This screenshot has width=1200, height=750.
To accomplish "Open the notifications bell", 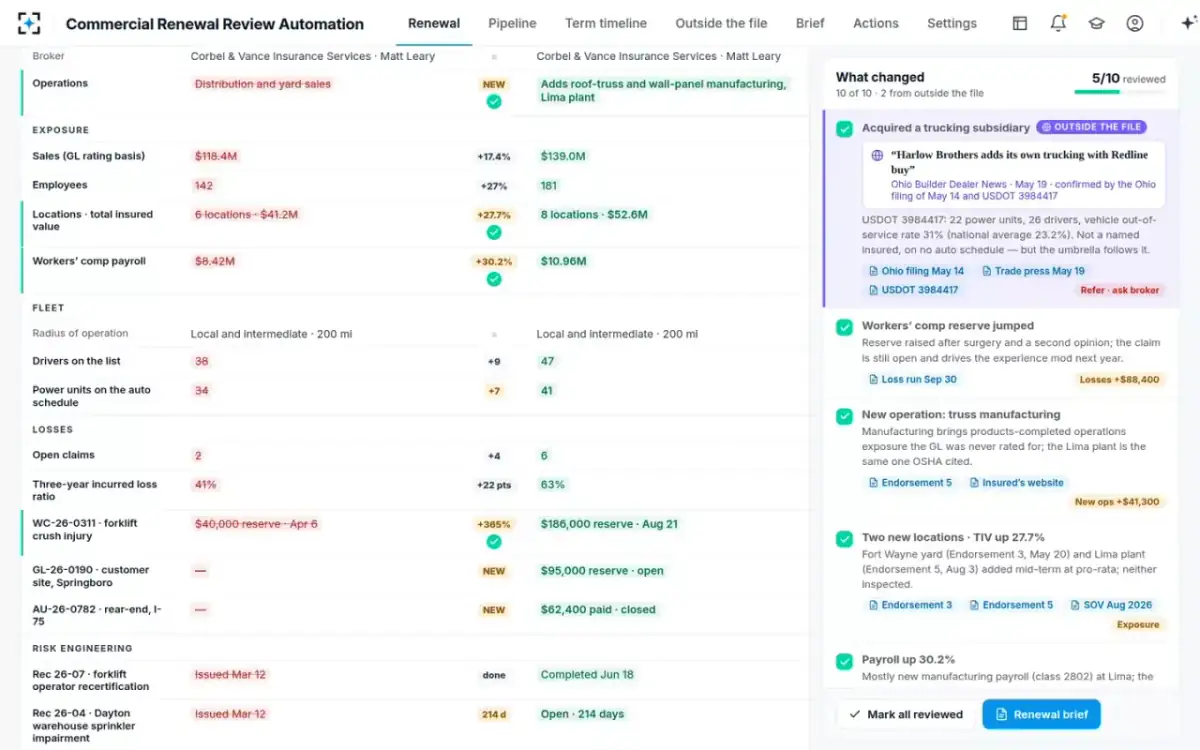I will tap(1058, 23).
